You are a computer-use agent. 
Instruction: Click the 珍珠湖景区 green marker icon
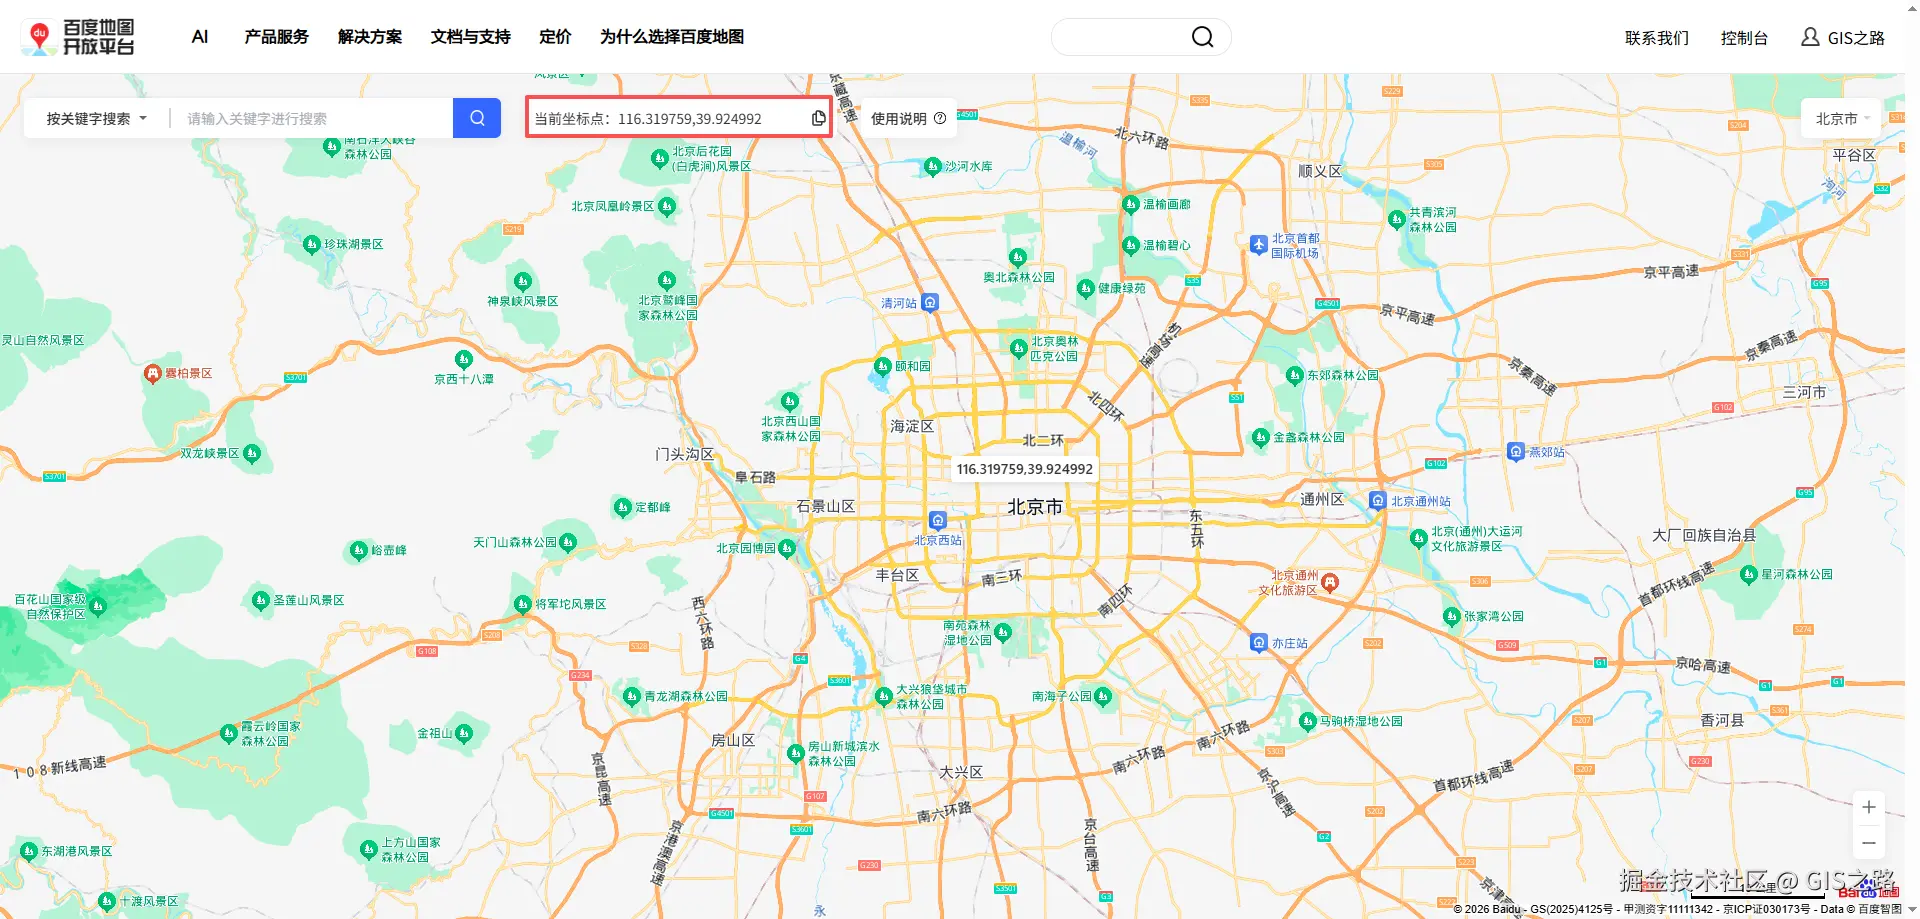point(312,244)
